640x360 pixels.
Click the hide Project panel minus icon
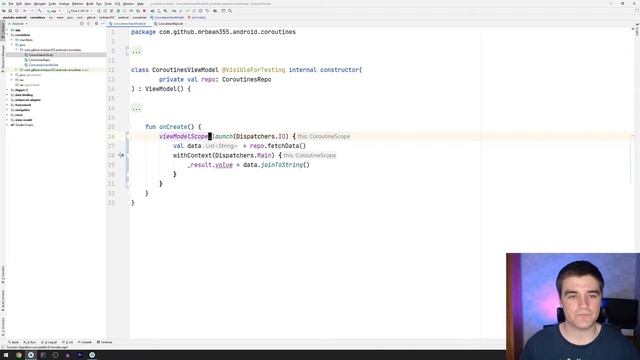coord(102,24)
